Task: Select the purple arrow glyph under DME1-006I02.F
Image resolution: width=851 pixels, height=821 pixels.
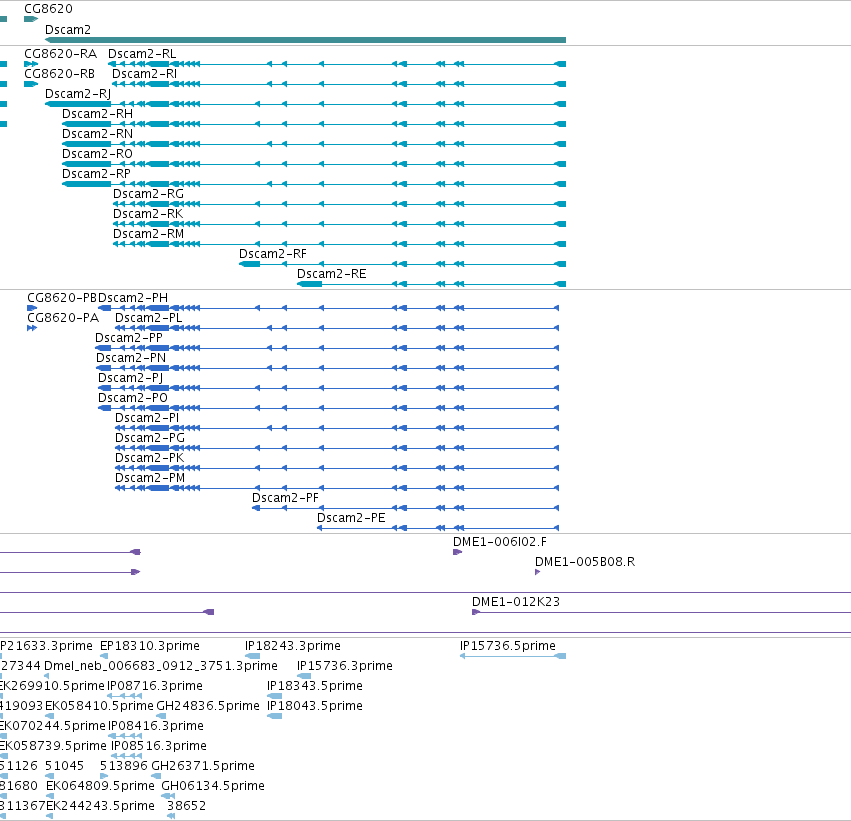Action: 458,552
